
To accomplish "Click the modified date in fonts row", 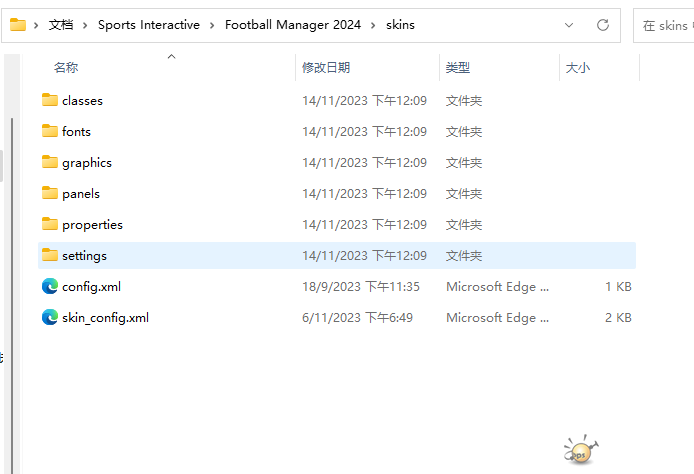I will [364, 132].
